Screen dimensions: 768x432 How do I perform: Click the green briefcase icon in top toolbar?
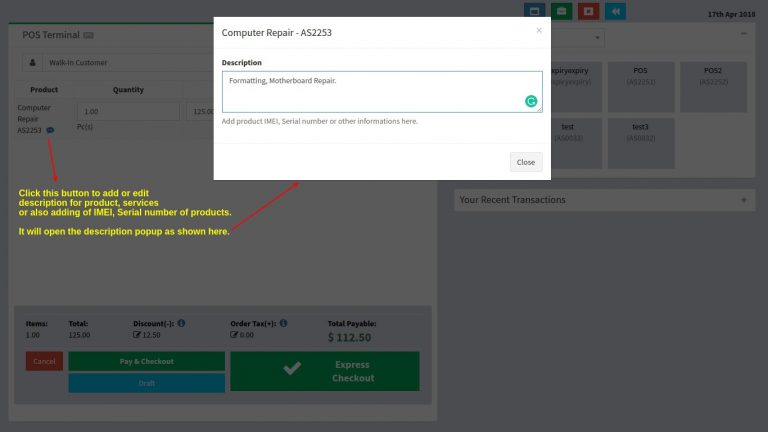562,11
